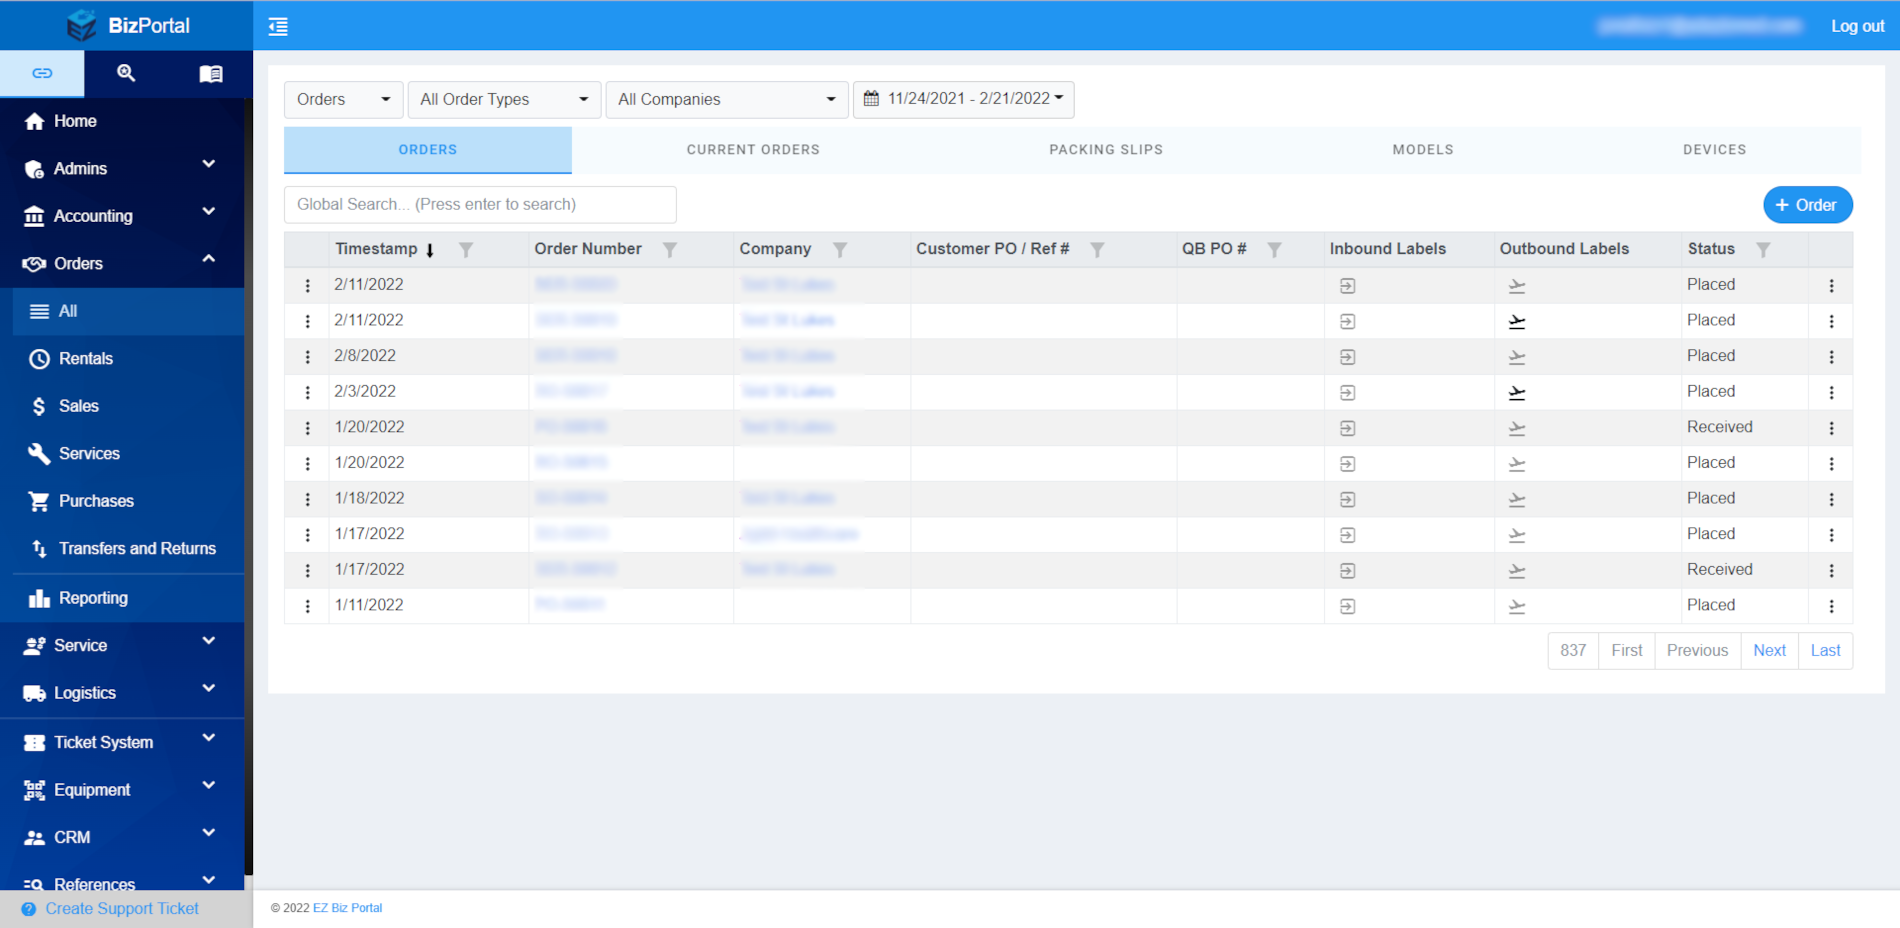Open the All Companies dropdown

tap(727, 99)
